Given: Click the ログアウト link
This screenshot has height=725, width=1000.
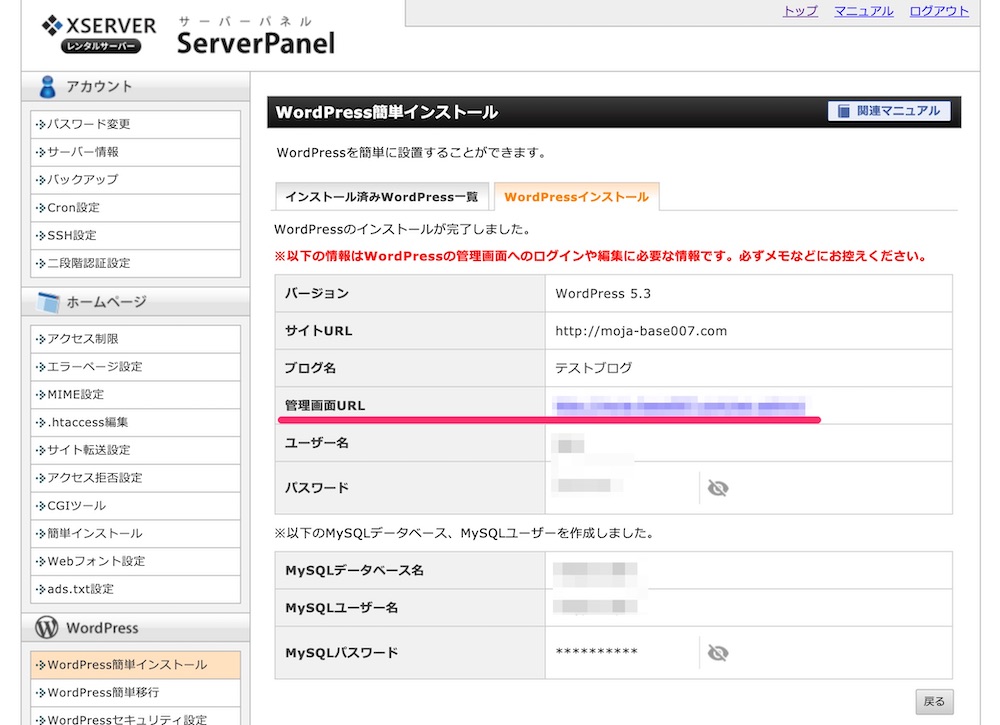Looking at the screenshot, I should 939,11.
